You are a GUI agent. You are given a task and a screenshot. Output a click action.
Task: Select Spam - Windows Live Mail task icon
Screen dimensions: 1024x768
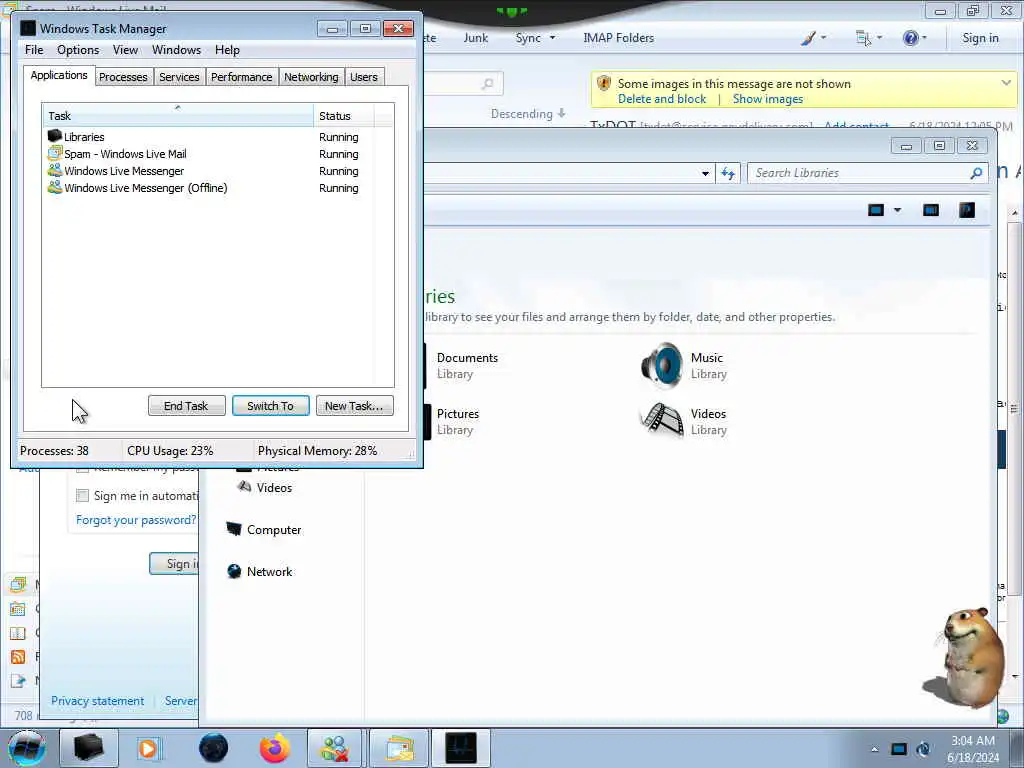(x=55, y=153)
